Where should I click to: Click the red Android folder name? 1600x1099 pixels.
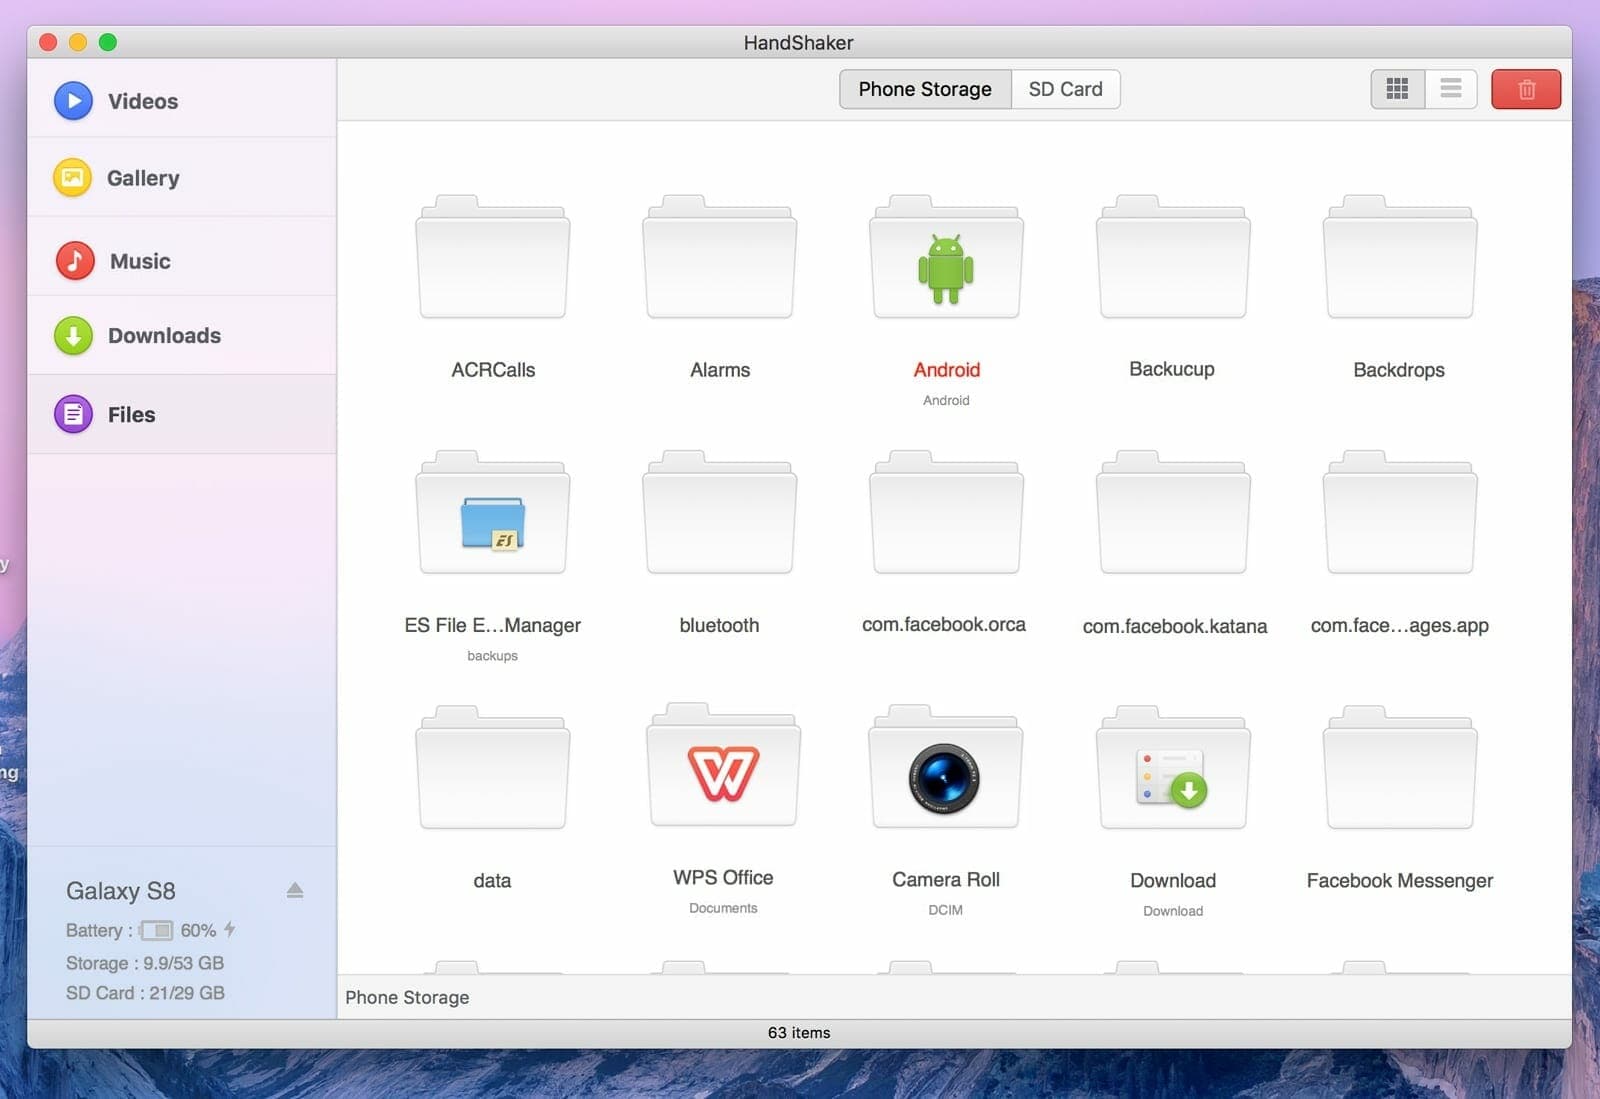(x=946, y=370)
